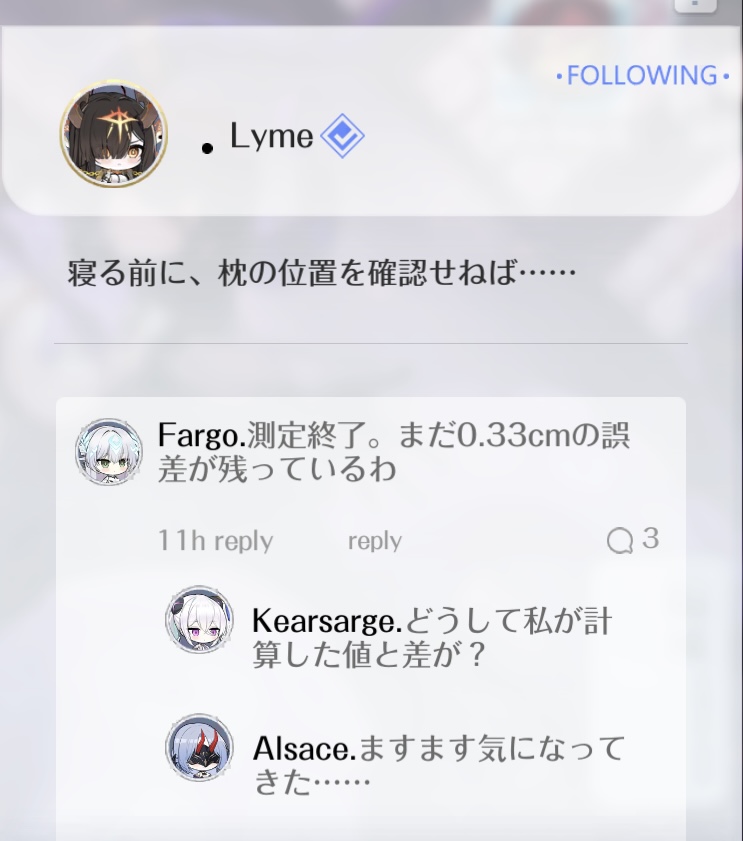Click the blue verified badge beside Lyme
Viewport: 743px width, 841px height.
point(342,136)
